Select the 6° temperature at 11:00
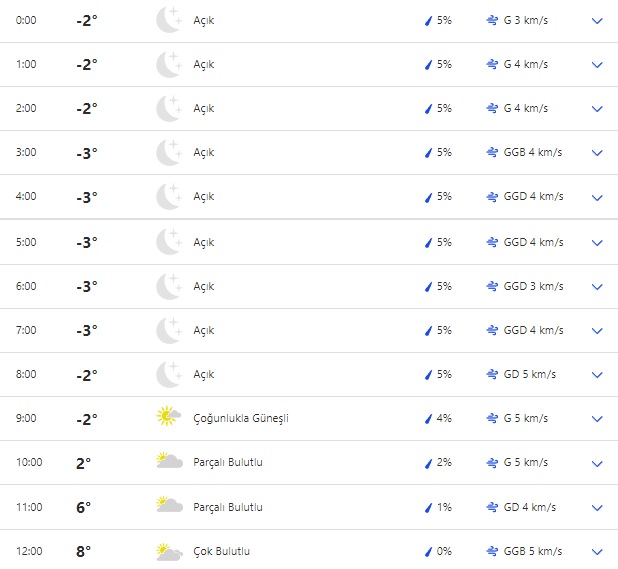 (x=83, y=507)
